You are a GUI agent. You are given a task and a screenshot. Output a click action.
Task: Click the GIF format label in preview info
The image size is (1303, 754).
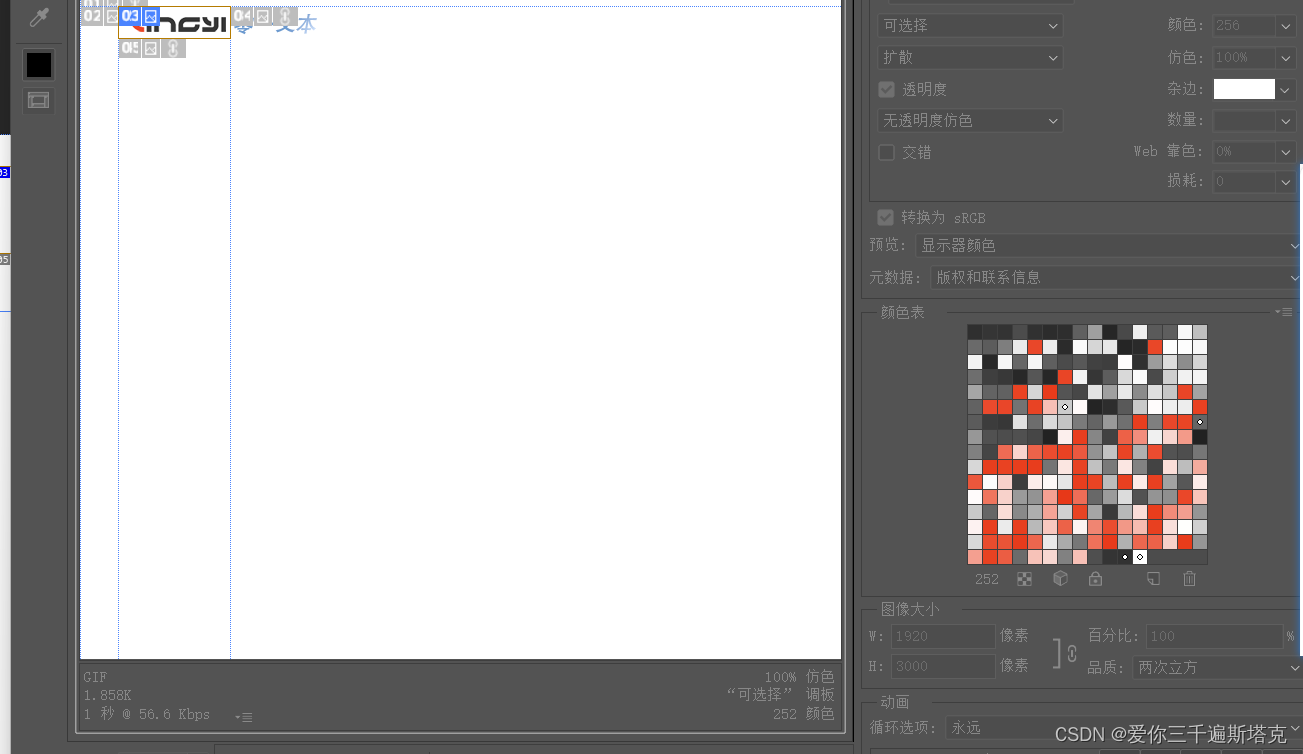click(x=95, y=677)
